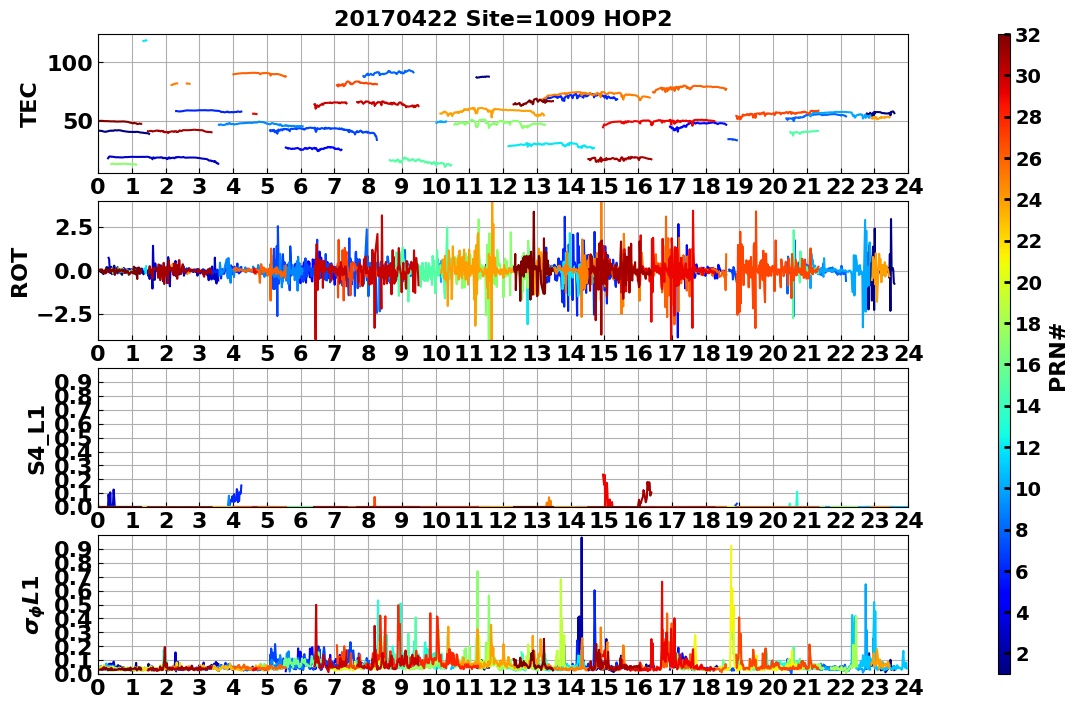Click hour 24 on the TEC x-axis
The image size is (1077, 709).
(x=909, y=186)
